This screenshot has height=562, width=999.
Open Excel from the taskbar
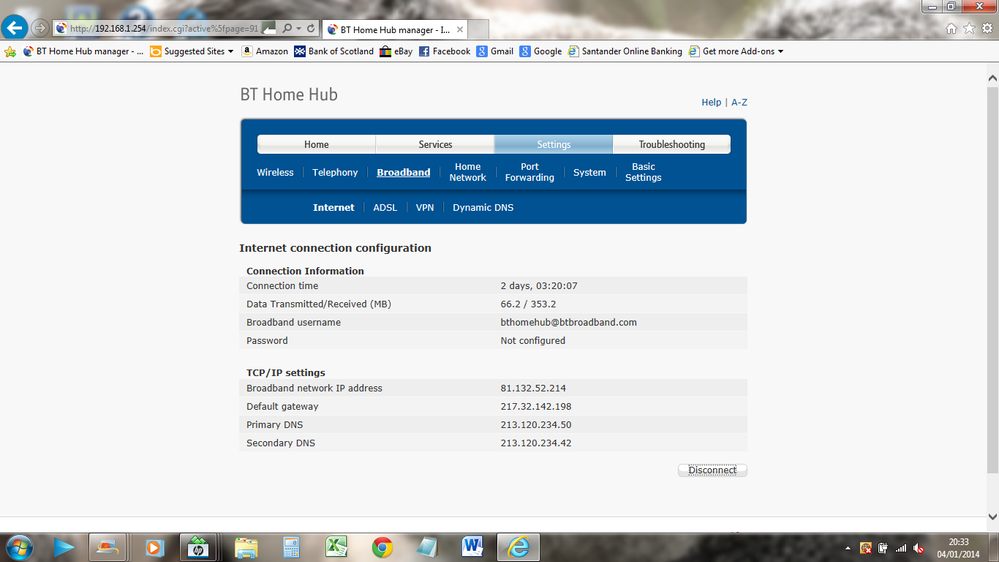pos(336,547)
